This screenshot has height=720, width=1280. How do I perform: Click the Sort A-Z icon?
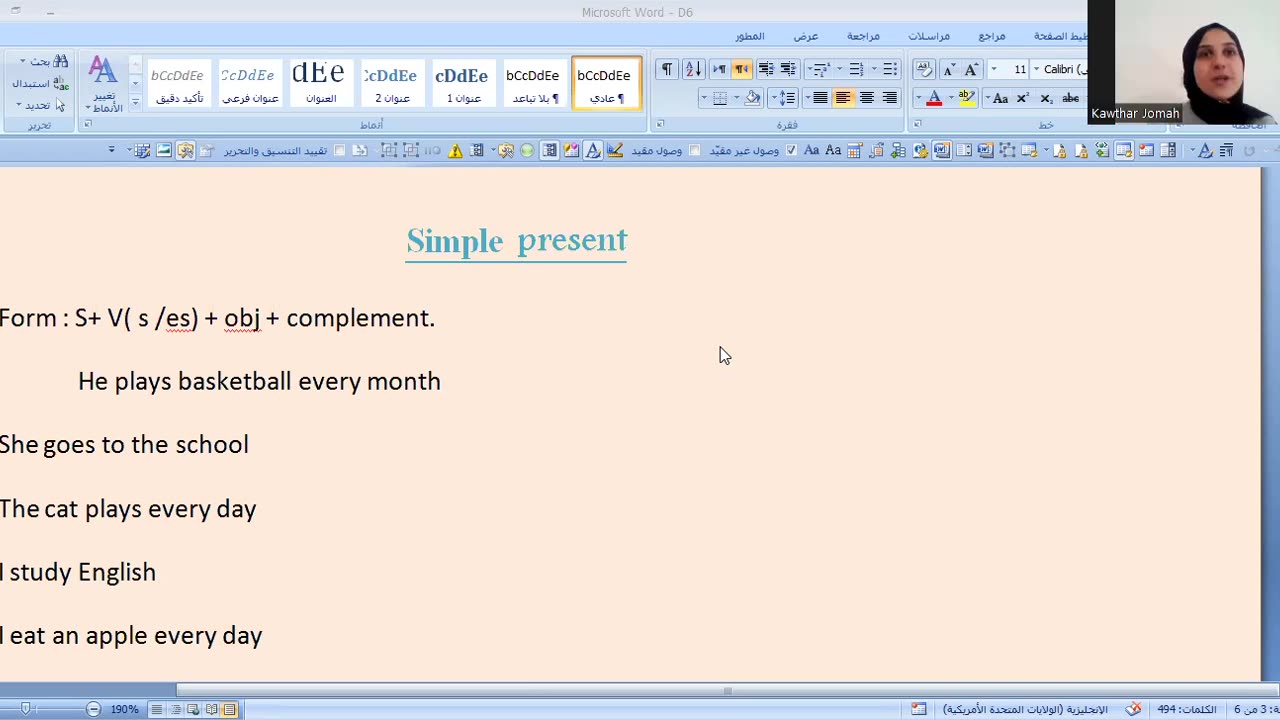(694, 69)
